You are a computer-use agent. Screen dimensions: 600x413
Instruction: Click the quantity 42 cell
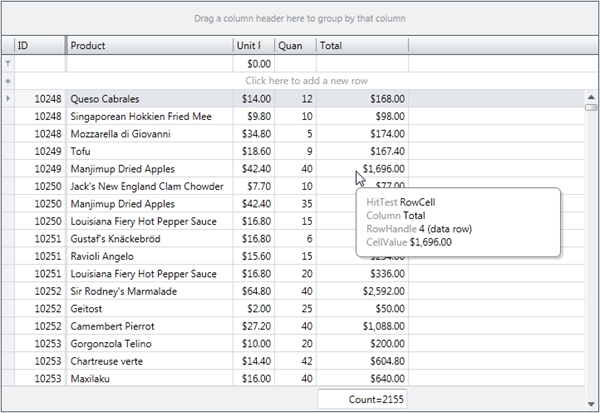[x=295, y=361]
